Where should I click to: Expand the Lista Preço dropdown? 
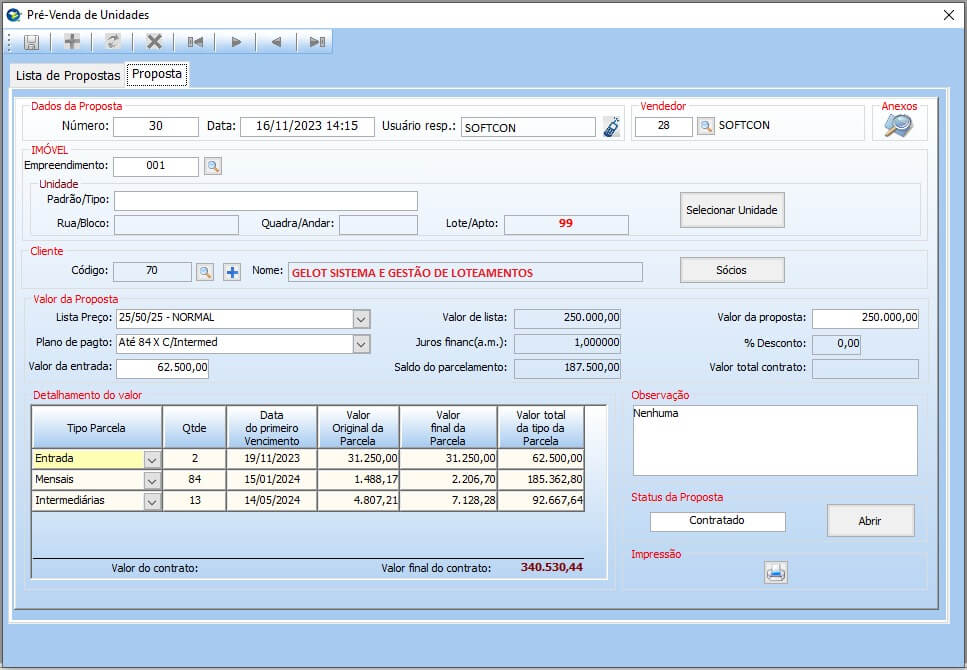(x=361, y=319)
